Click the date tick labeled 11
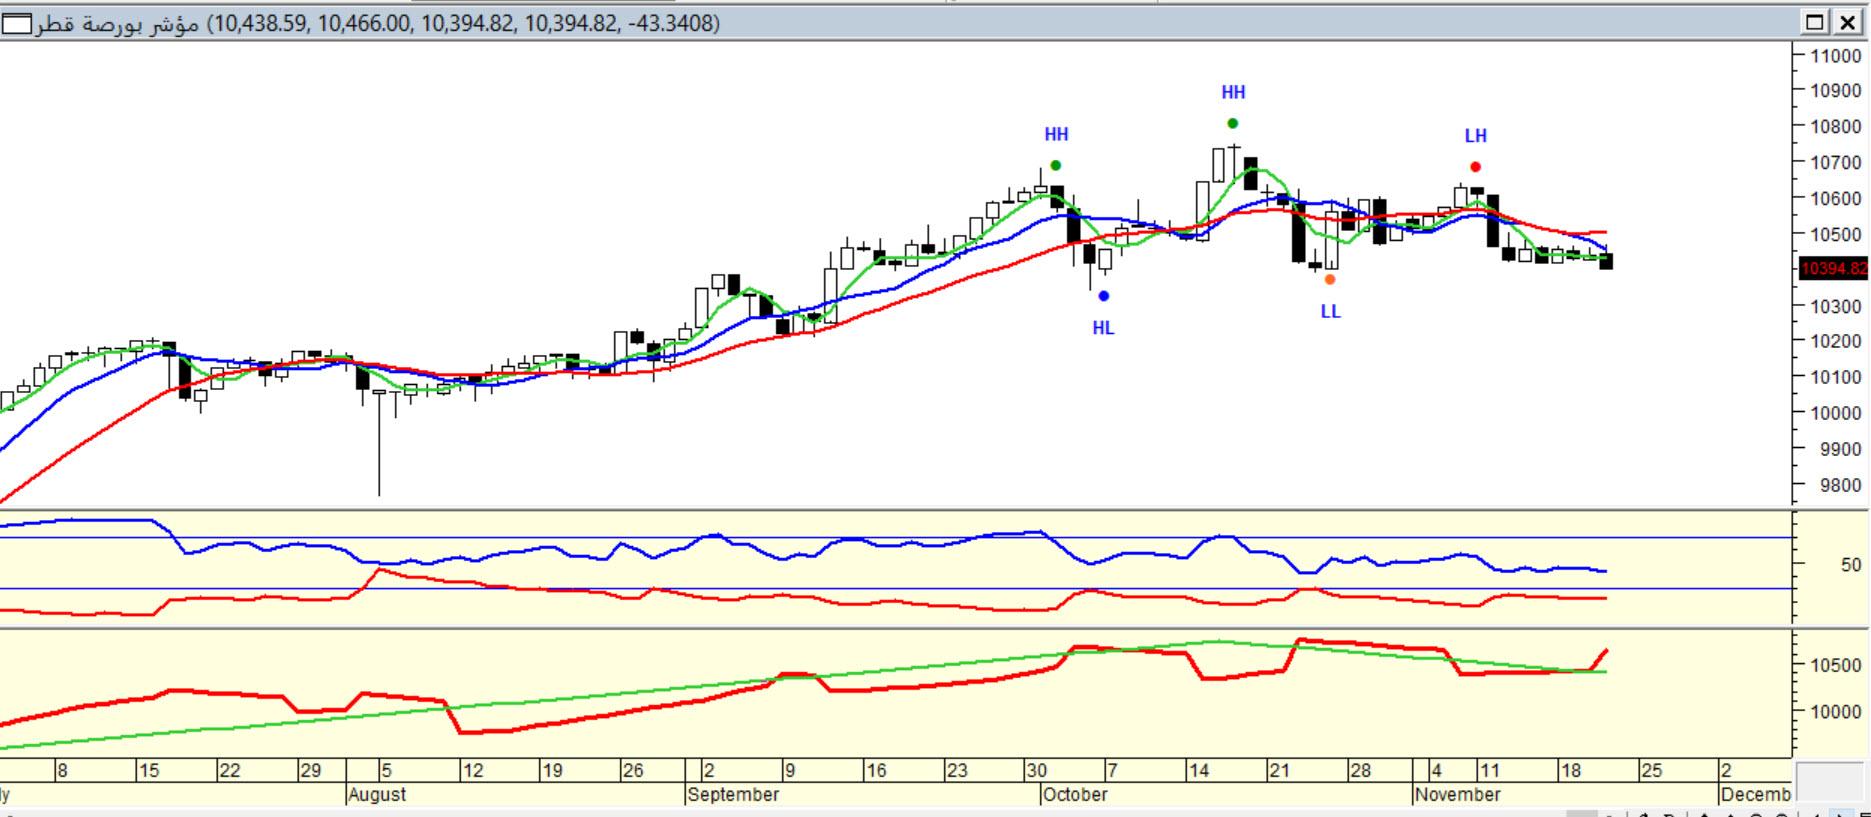The image size is (1871, 817). point(1490,771)
